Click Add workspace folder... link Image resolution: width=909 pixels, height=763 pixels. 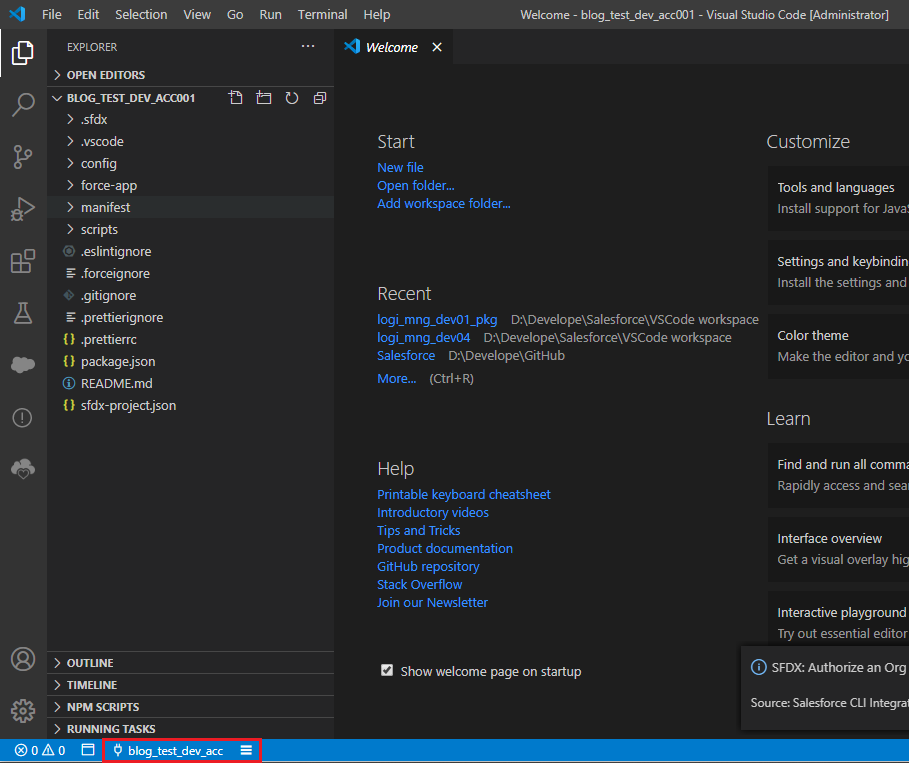coord(443,204)
